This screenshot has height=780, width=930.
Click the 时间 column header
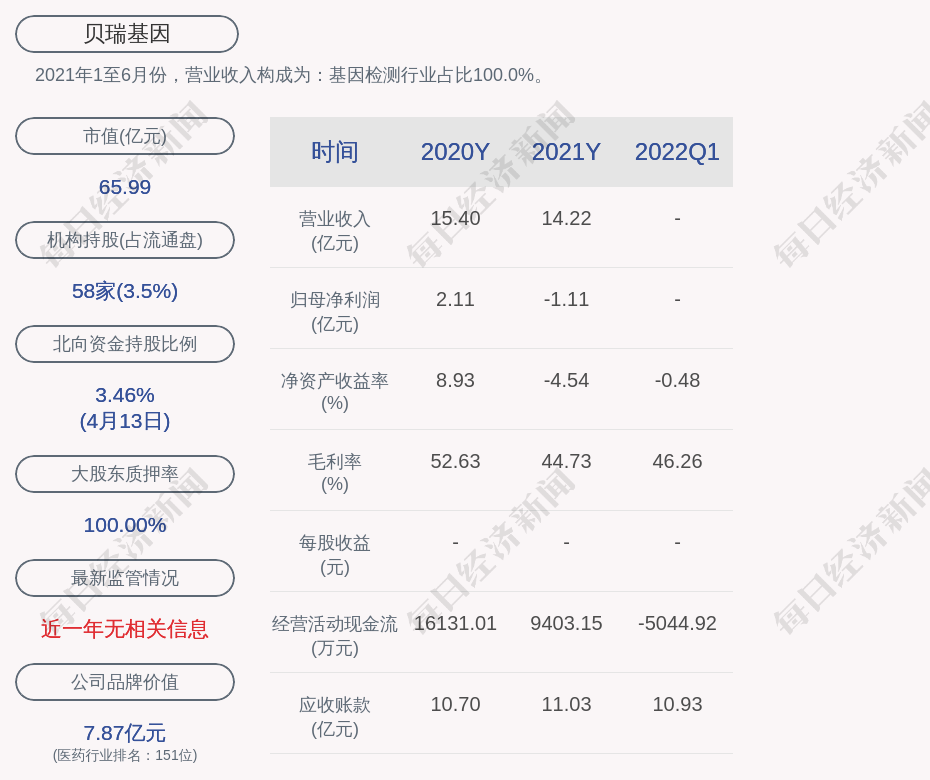coord(335,152)
